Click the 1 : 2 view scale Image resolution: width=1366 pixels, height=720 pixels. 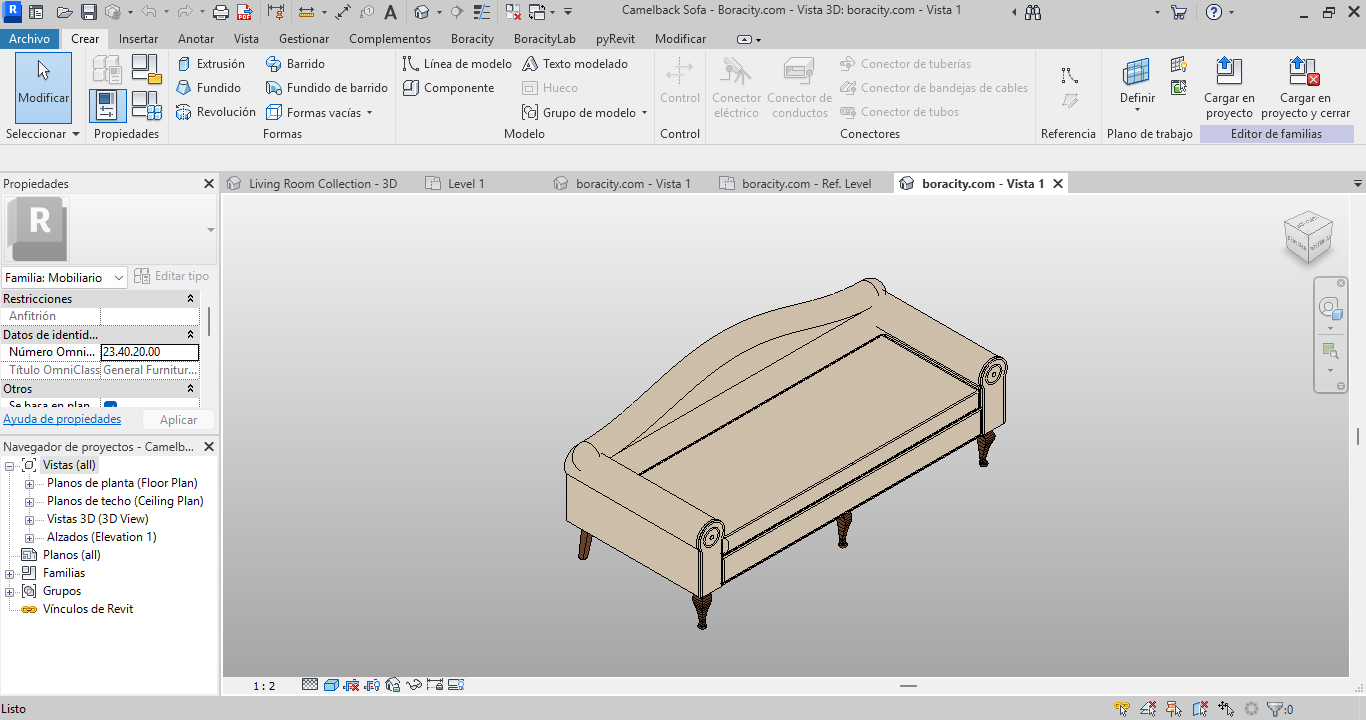264,686
